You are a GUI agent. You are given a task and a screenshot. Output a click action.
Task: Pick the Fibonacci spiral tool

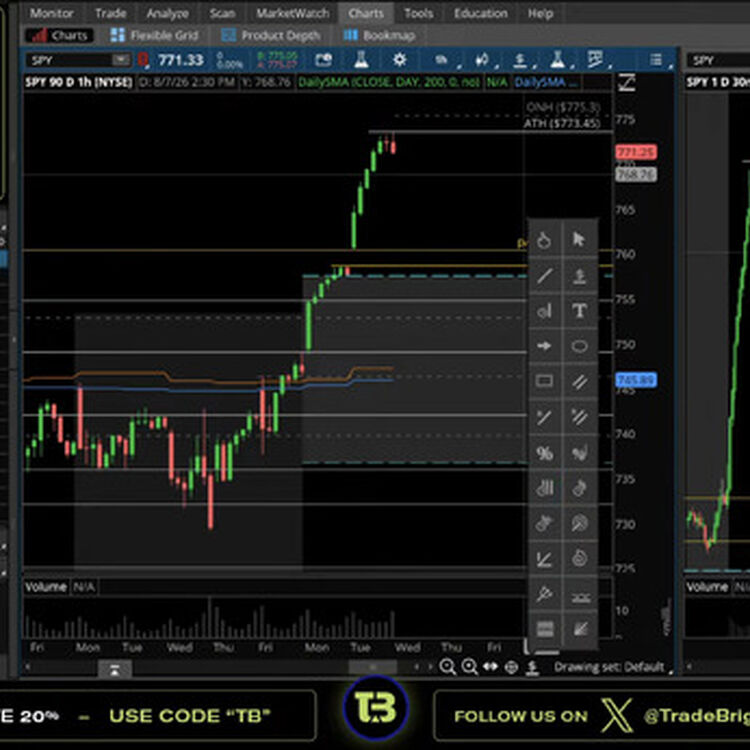(x=579, y=558)
